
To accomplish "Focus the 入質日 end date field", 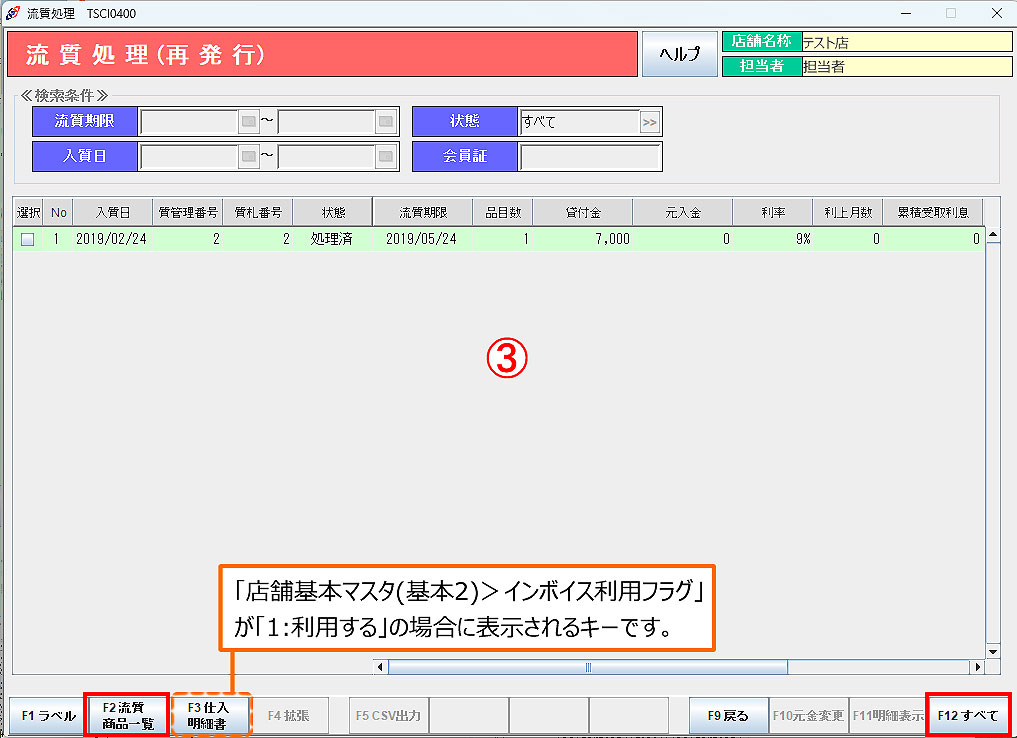I will (326, 156).
